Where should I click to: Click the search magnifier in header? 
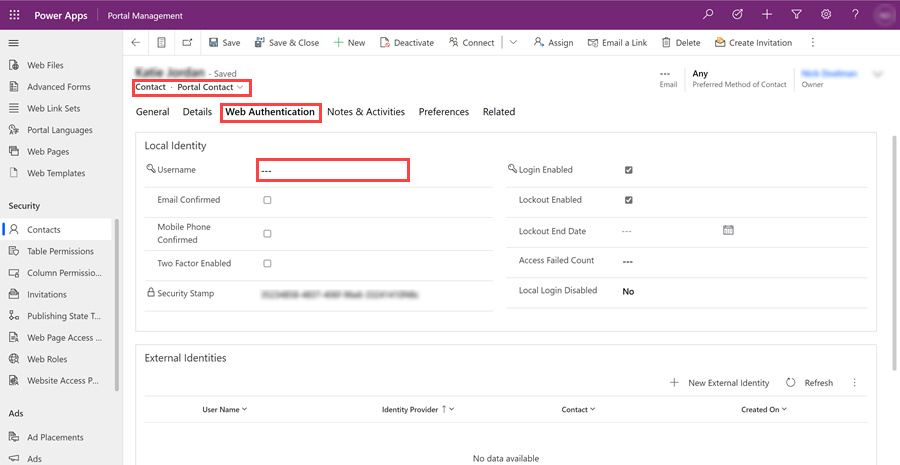708,14
